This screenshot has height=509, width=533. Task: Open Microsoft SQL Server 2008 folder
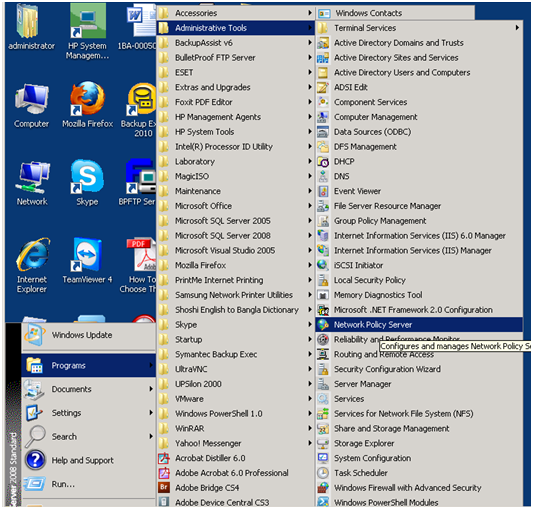[235, 236]
